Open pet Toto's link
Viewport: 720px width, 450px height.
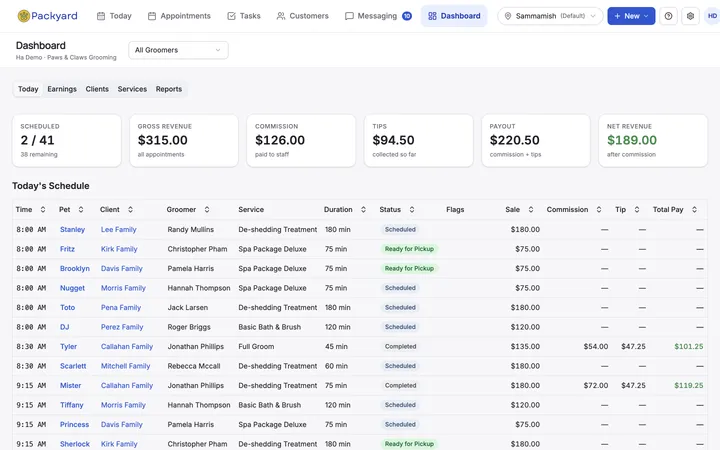[68, 308]
